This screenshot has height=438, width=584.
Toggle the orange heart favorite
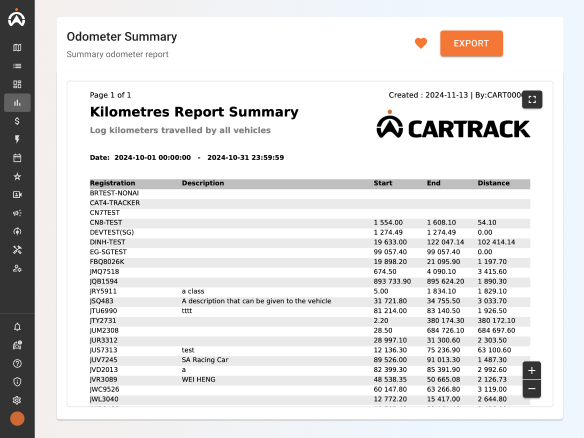click(421, 44)
